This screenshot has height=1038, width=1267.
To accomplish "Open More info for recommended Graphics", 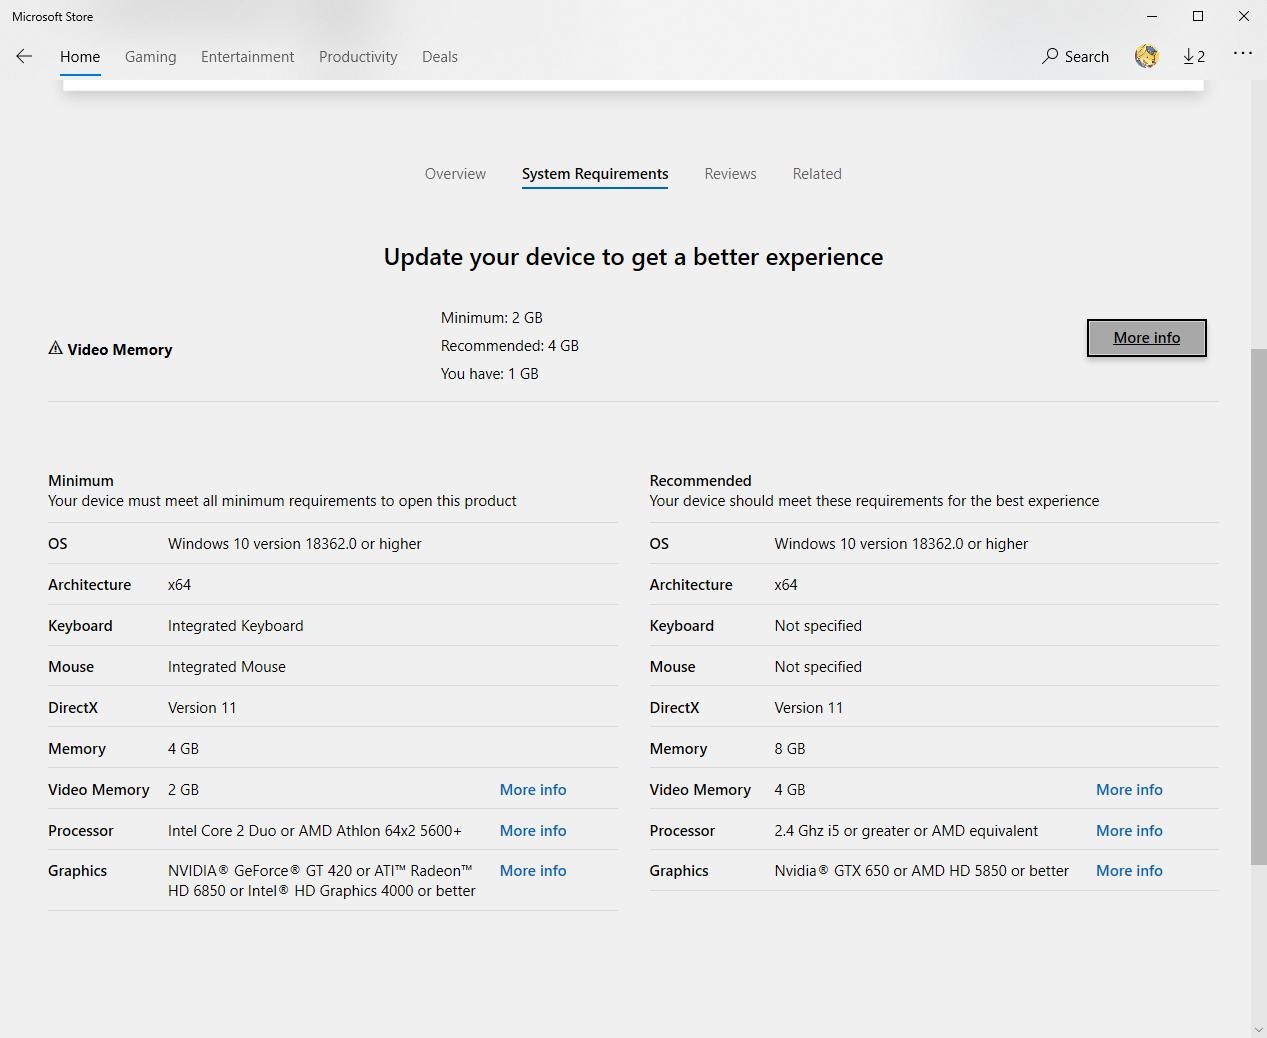I will [1129, 871].
